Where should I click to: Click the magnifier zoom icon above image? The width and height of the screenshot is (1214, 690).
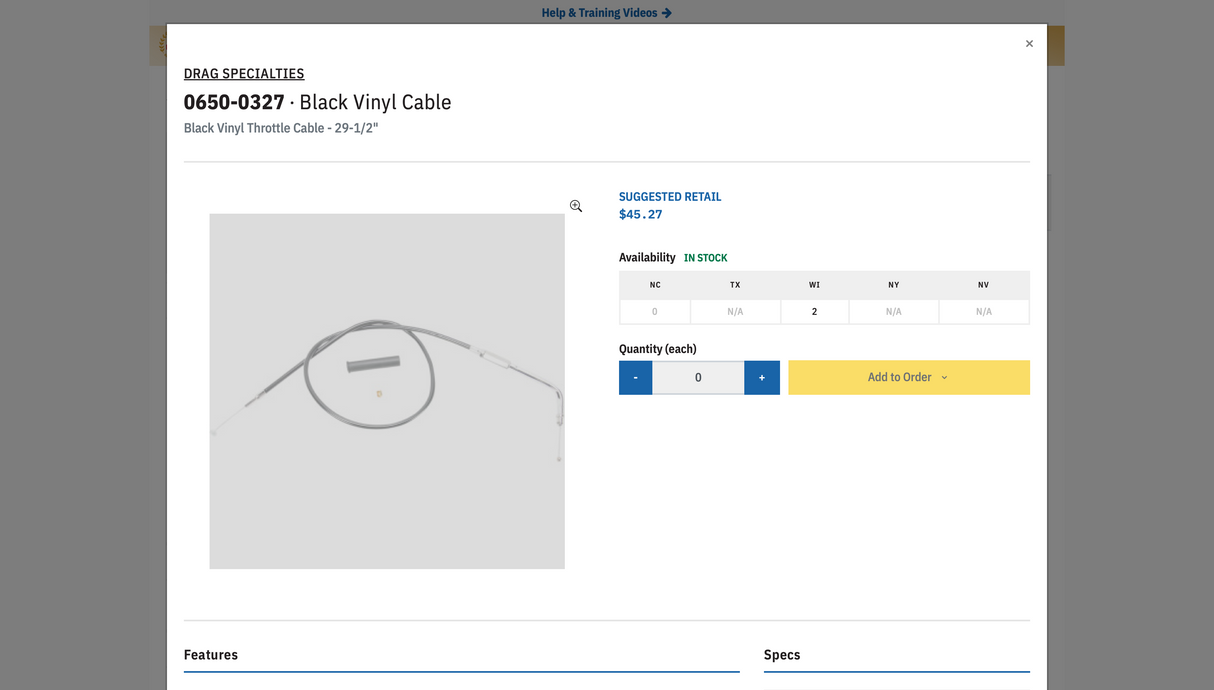pyautogui.click(x=576, y=206)
